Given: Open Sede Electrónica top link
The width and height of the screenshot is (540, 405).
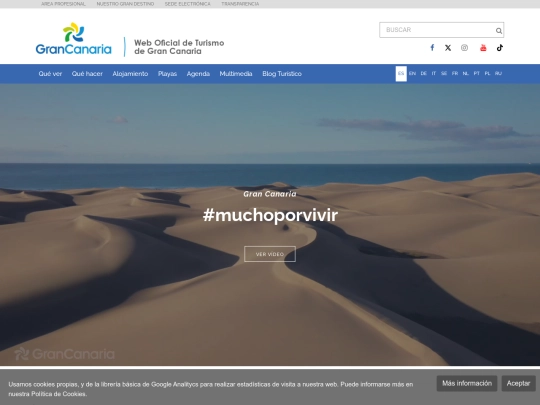Looking at the screenshot, I should pyautogui.click(x=188, y=4).
